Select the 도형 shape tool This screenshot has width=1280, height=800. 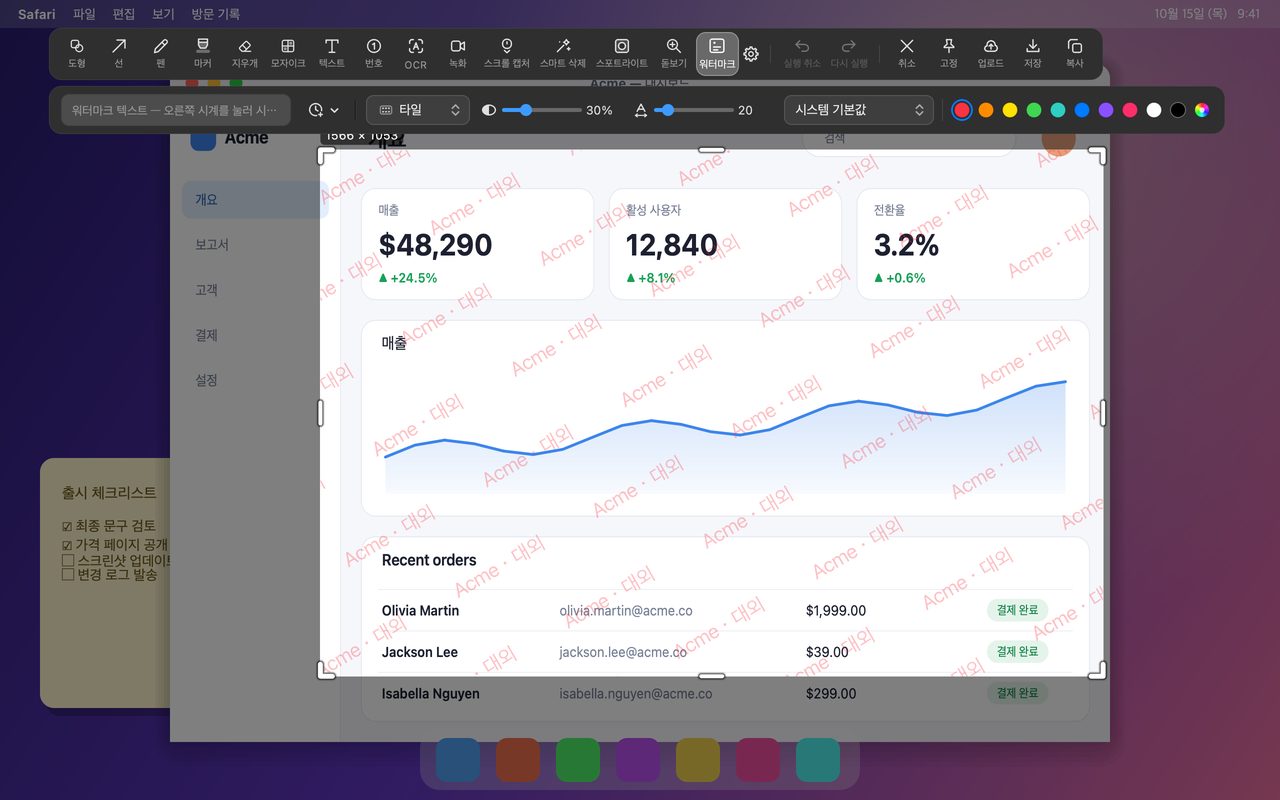pyautogui.click(x=77, y=53)
